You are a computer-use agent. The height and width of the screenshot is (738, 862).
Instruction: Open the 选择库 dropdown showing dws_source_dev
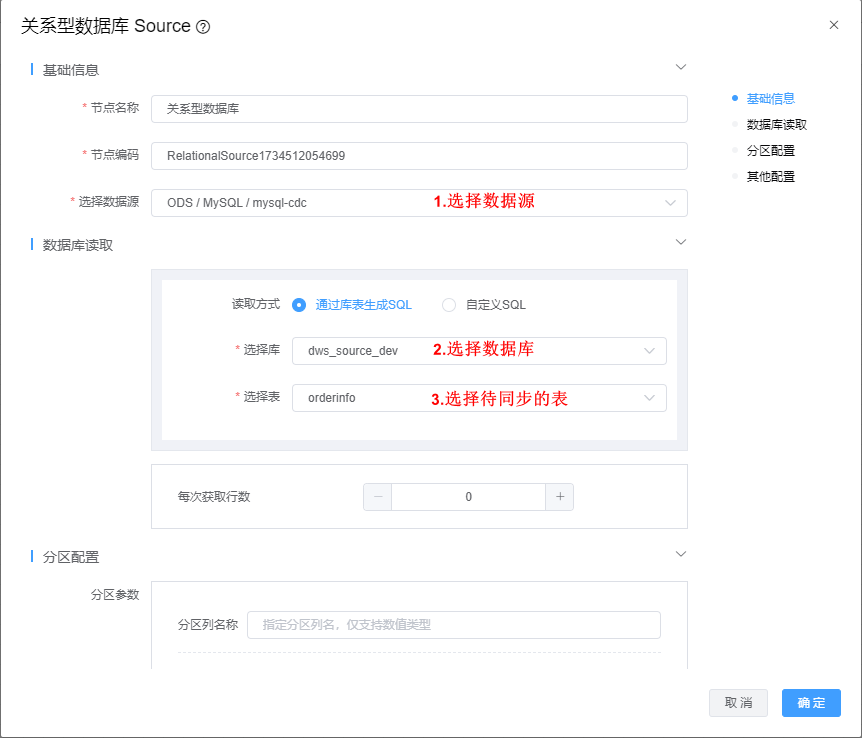[x=479, y=351]
